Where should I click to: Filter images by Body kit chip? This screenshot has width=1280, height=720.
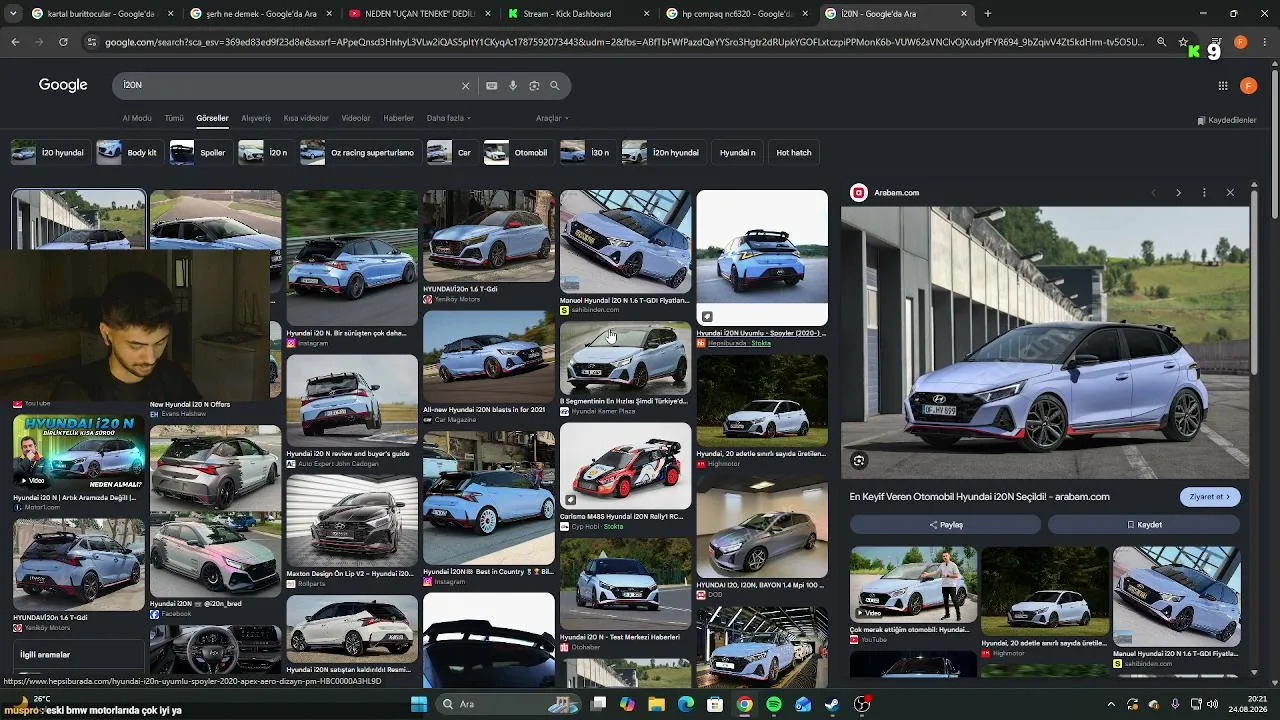[130, 153]
